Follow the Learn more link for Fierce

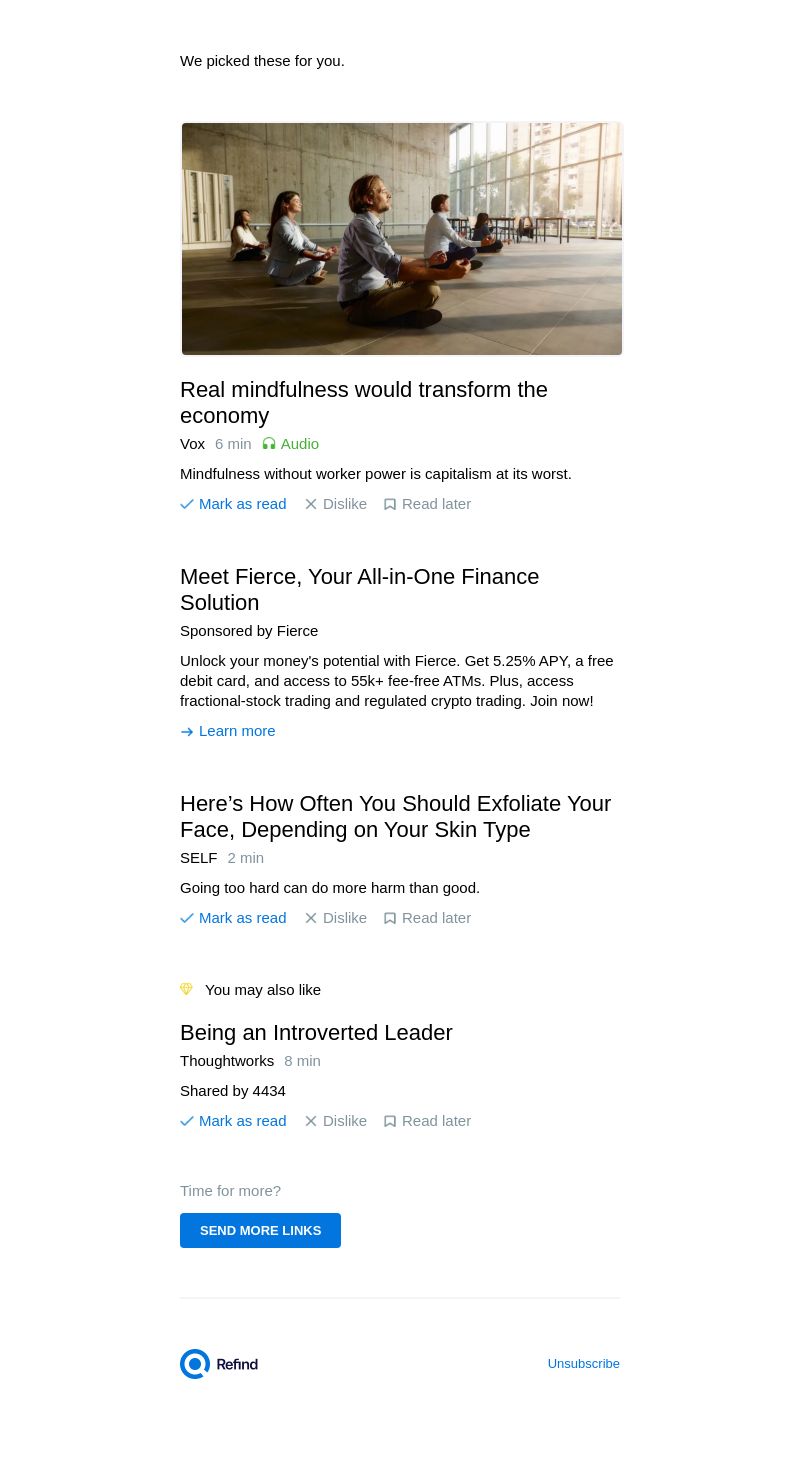[x=237, y=731]
